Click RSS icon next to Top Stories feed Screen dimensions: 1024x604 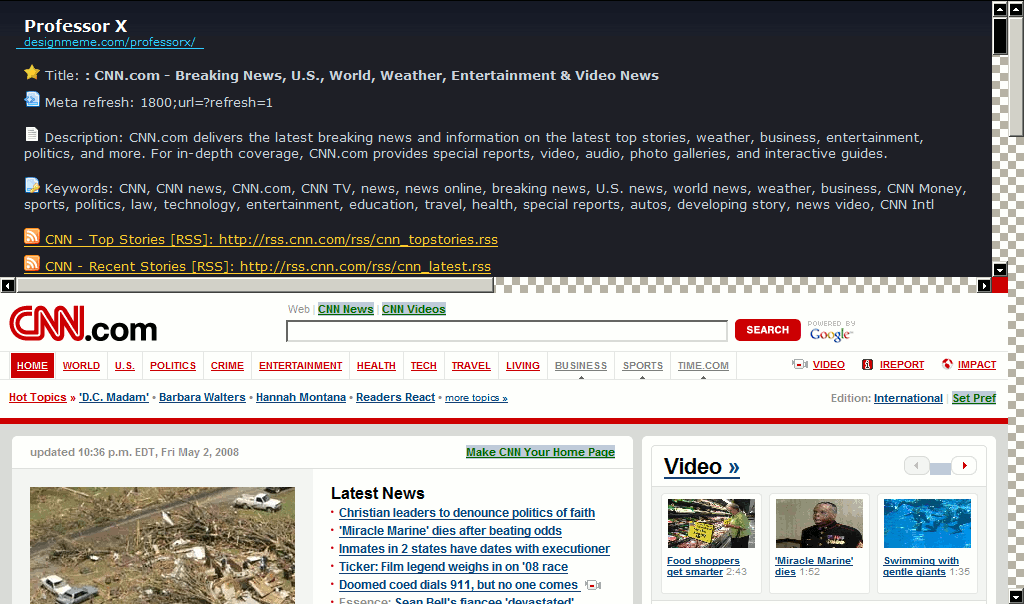(x=32, y=236)
